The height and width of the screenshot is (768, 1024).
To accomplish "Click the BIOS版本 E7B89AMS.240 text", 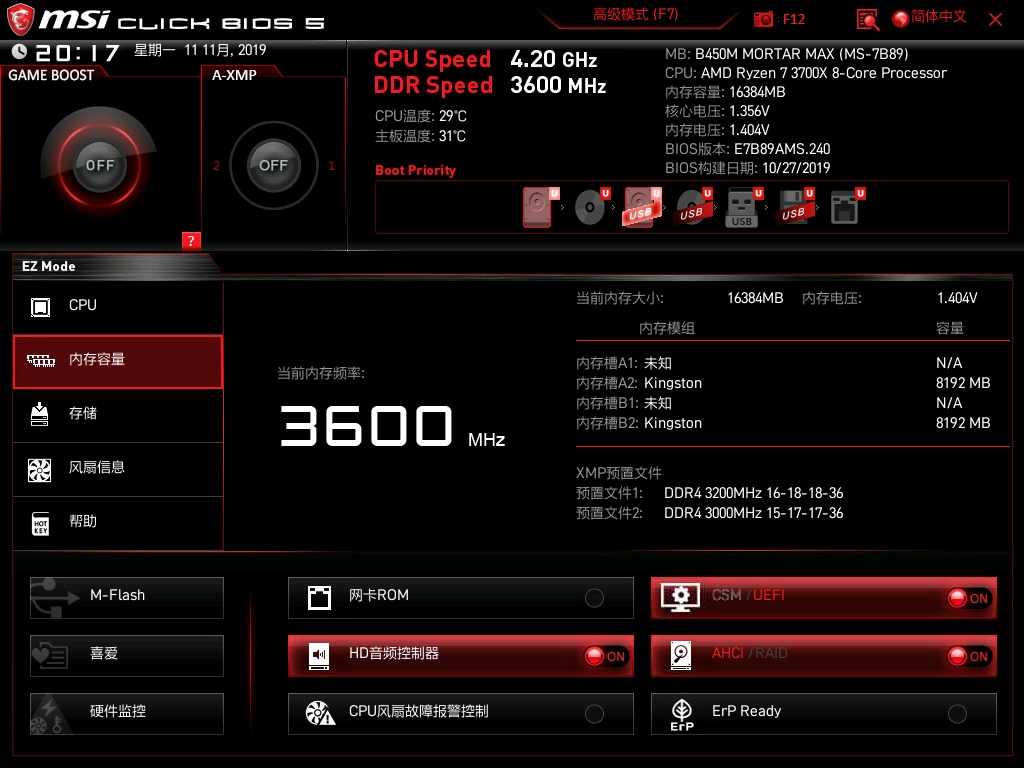I will pyautogui.click(x=747, y=149).
